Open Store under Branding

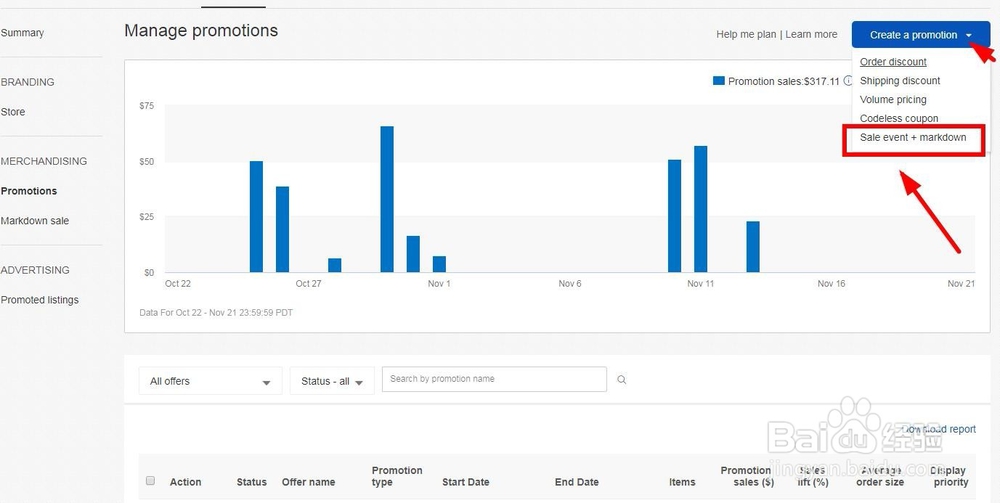click(x=13, y=112)
